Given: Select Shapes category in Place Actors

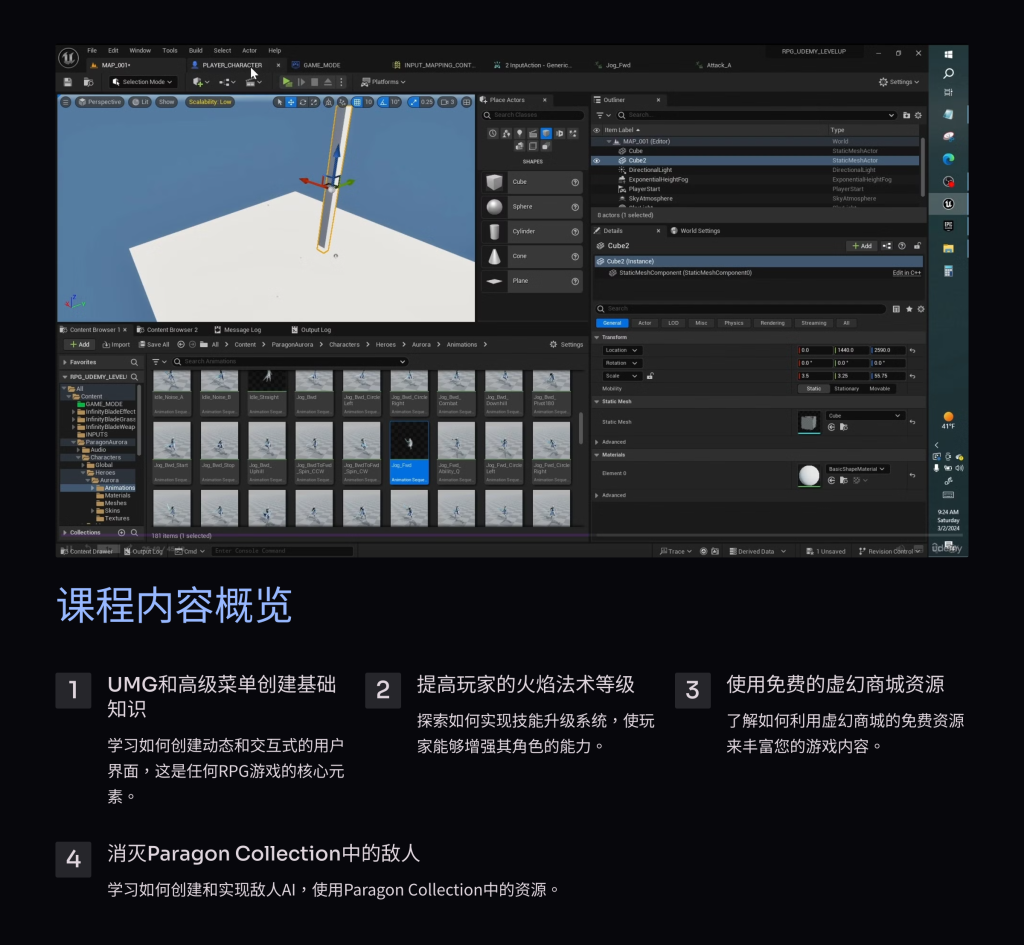Looking at the screenshot, I should [x=546, y=133].
